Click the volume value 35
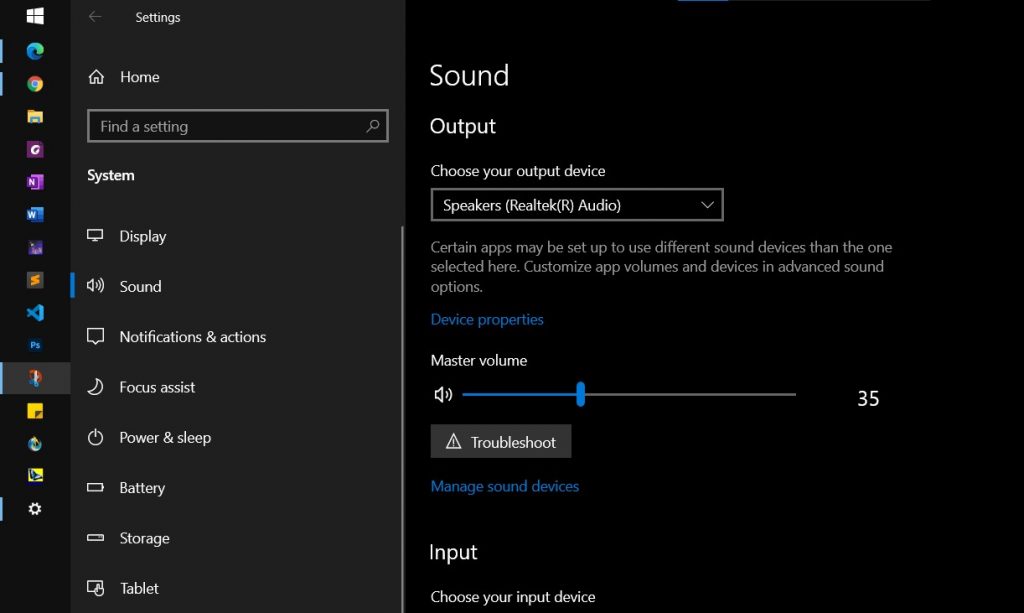Viewport: 1024px width, 613px height. point(868,398)
